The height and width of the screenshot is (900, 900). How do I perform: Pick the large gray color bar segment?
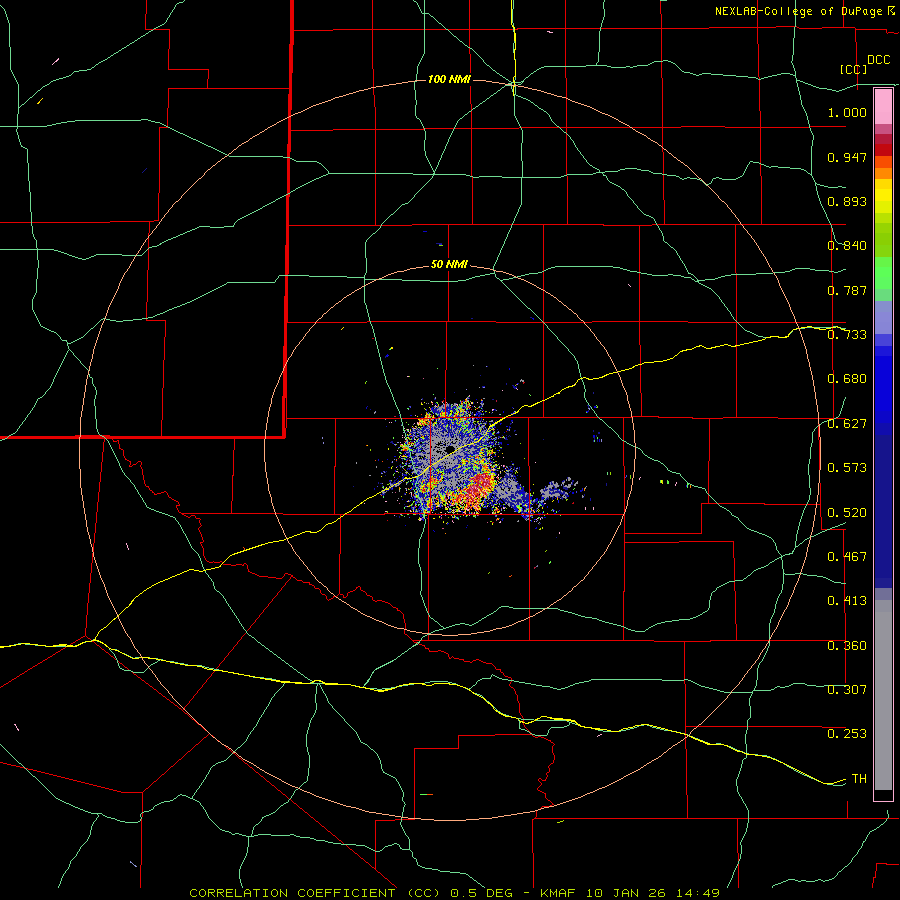coord(883,695)
